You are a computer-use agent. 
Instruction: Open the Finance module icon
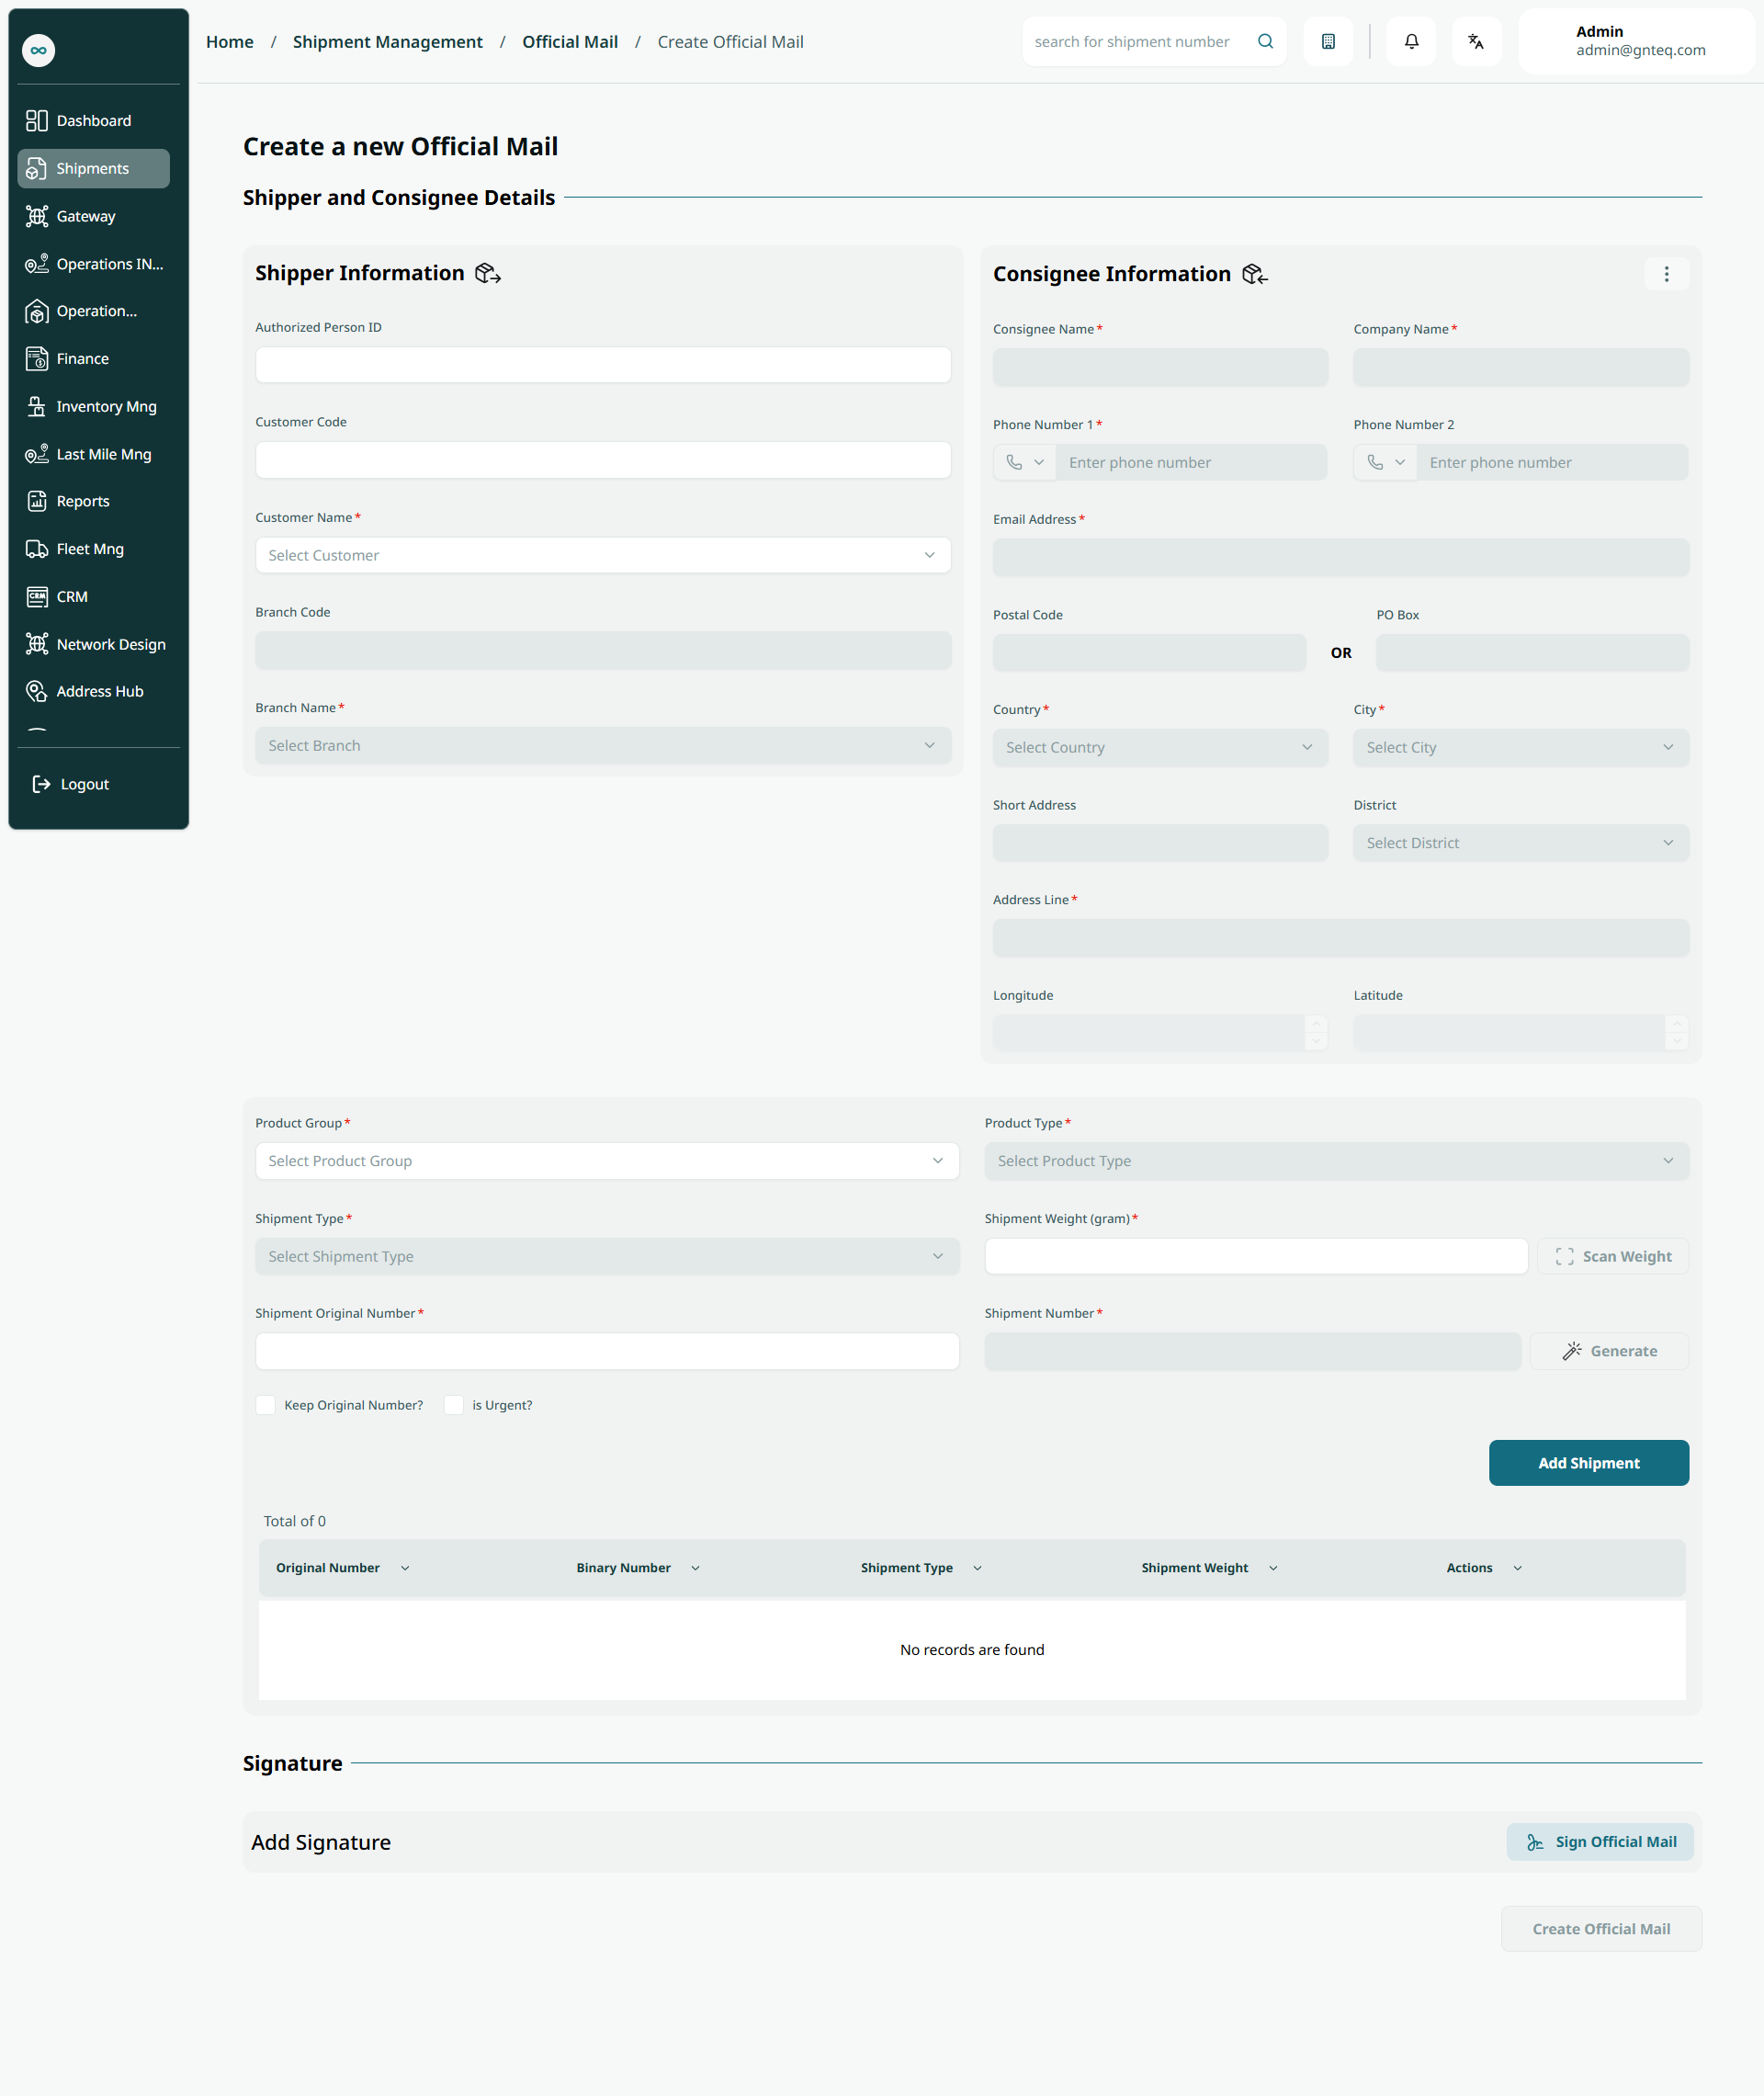coord(36,359)
